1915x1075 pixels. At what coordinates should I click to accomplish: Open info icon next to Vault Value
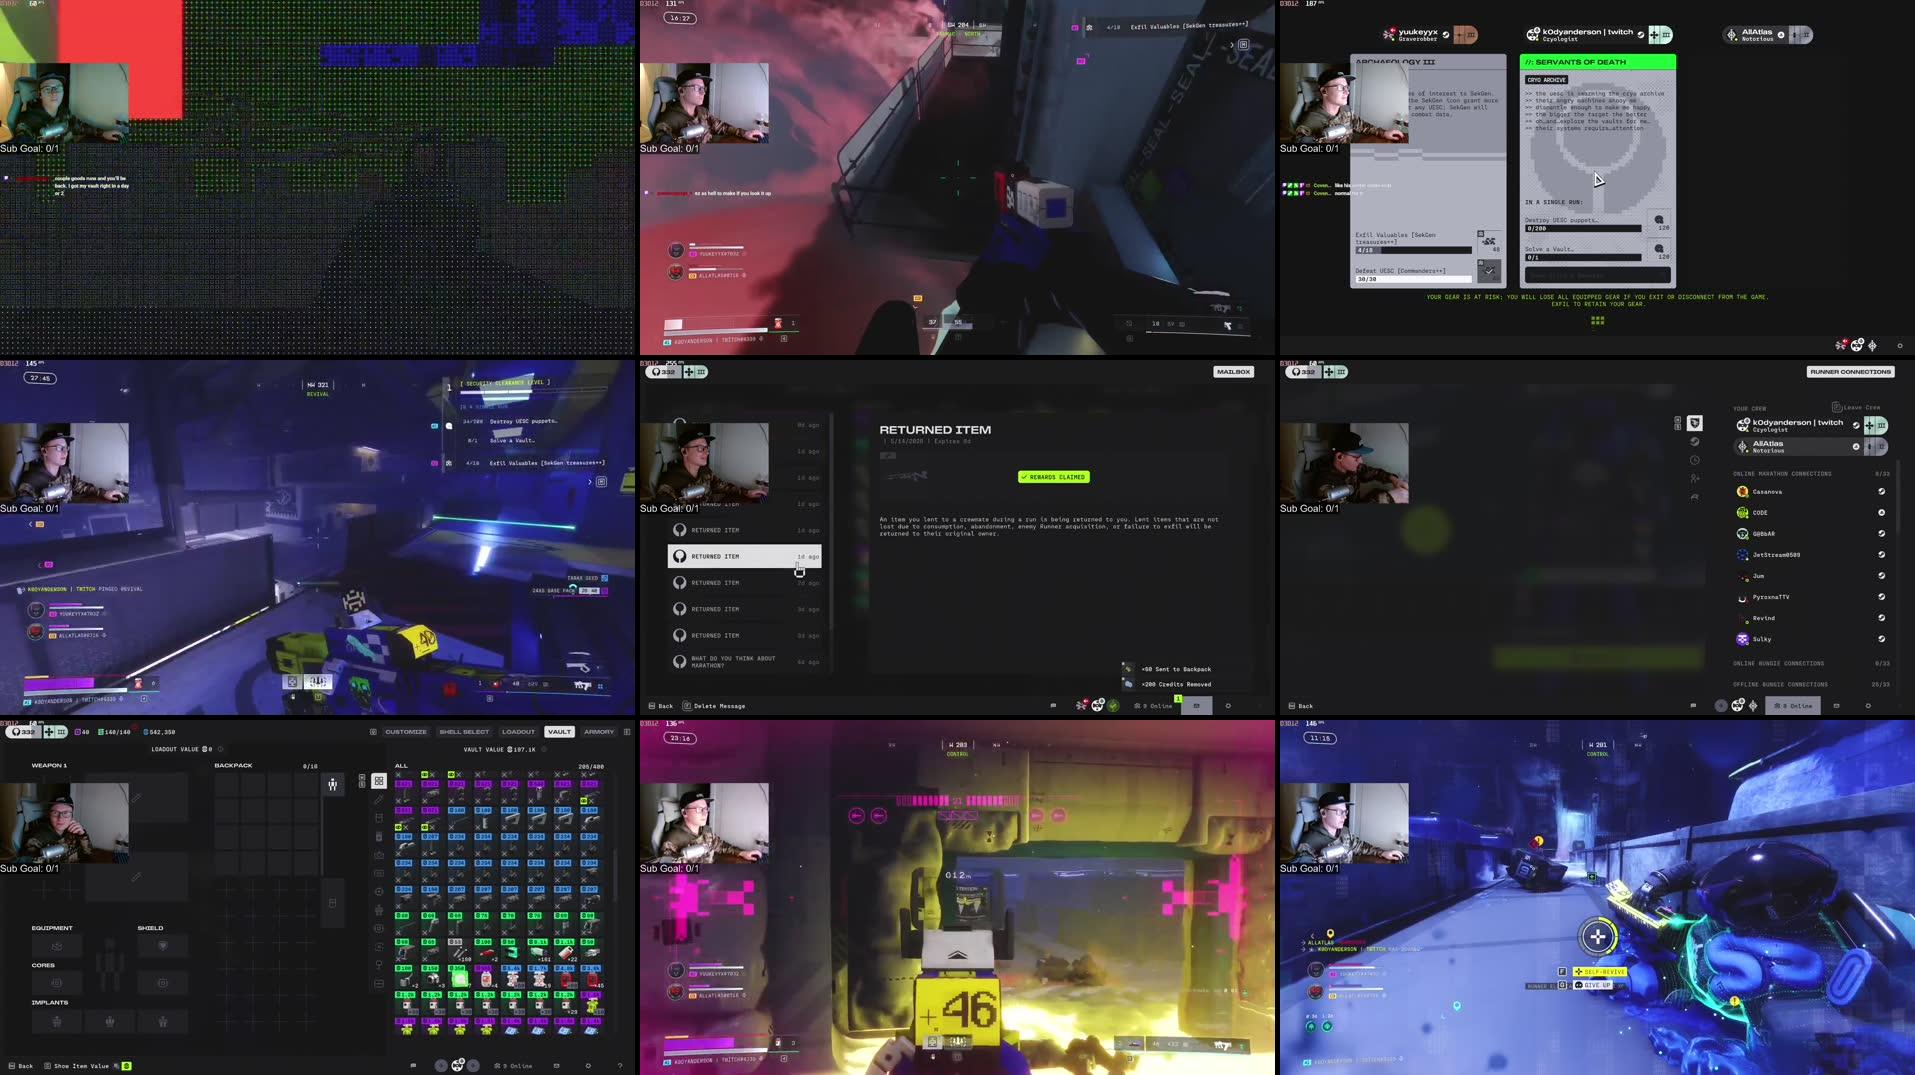coord(544,749)
